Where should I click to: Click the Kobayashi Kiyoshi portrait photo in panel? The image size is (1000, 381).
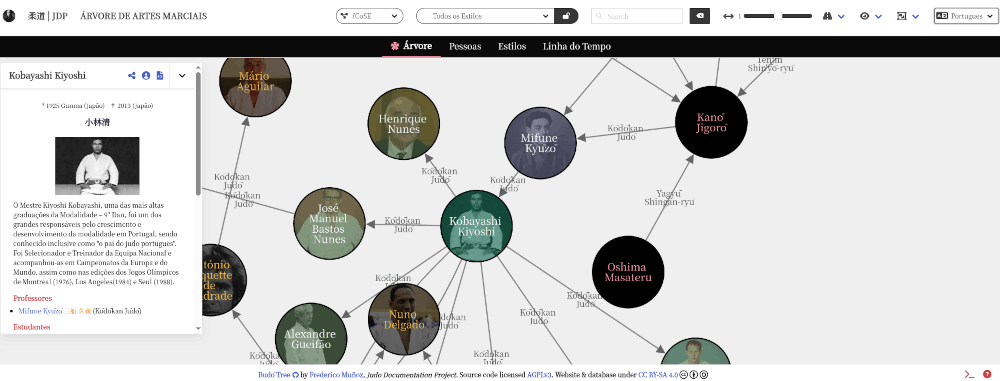[x=97, y=166]
